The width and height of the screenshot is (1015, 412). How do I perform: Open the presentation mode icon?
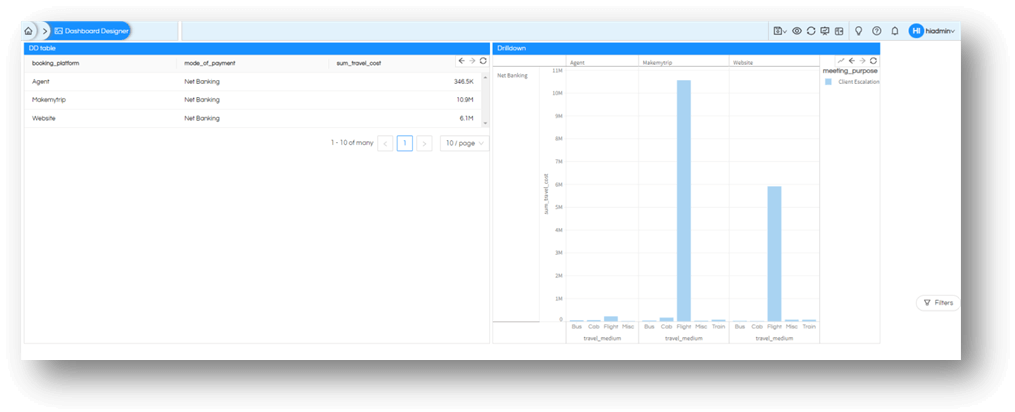[x=825, y=30]
